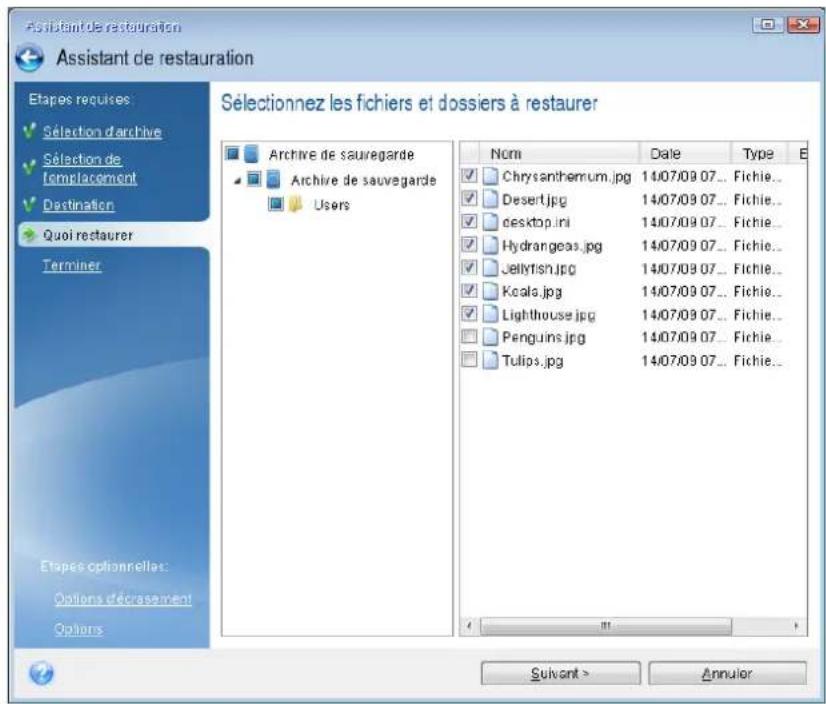Select the Chrysanthemum.jpg file name
The image size is (826, 704).
(566, 177)
